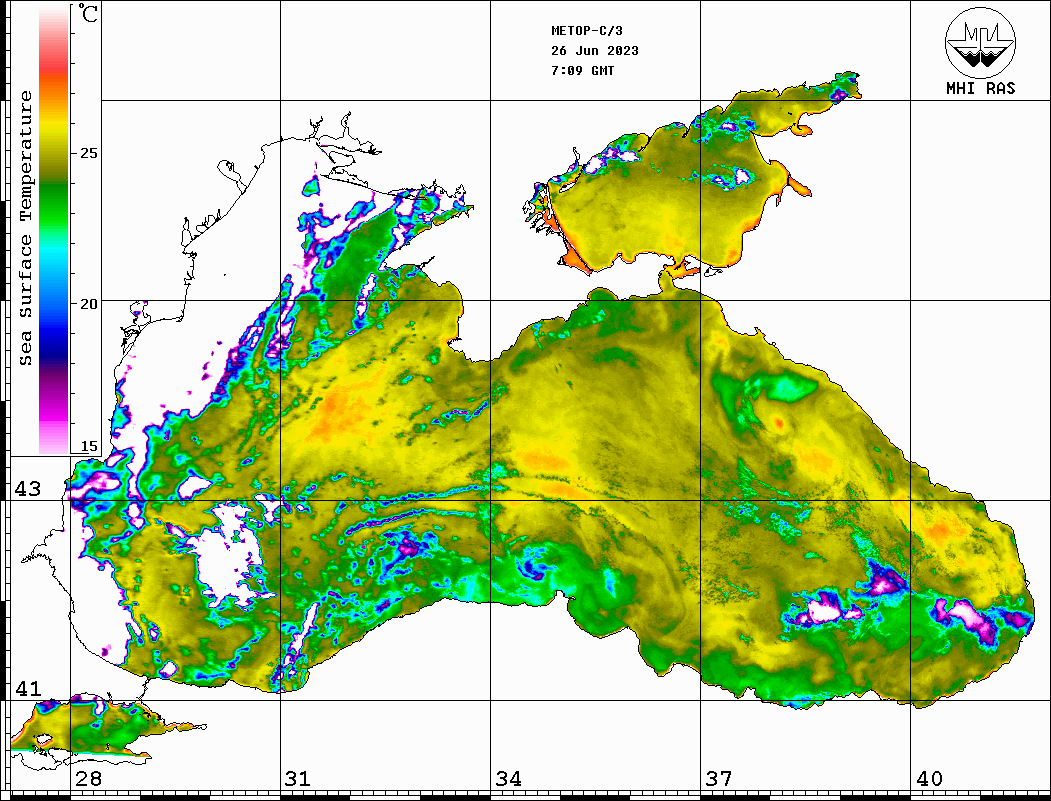Click longitude label '28'
The height and width of the screenshot is (801, 1051).
tap(88, 779)
